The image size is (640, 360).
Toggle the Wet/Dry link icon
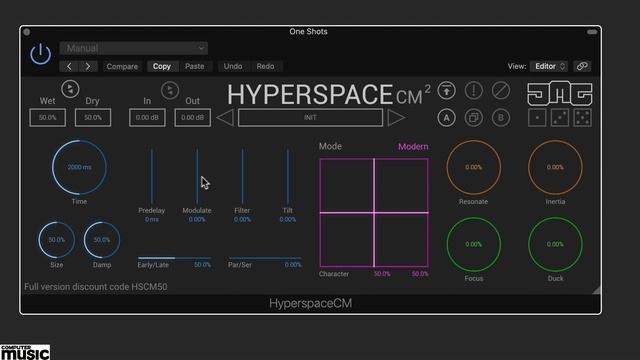[x=70, y=89]
